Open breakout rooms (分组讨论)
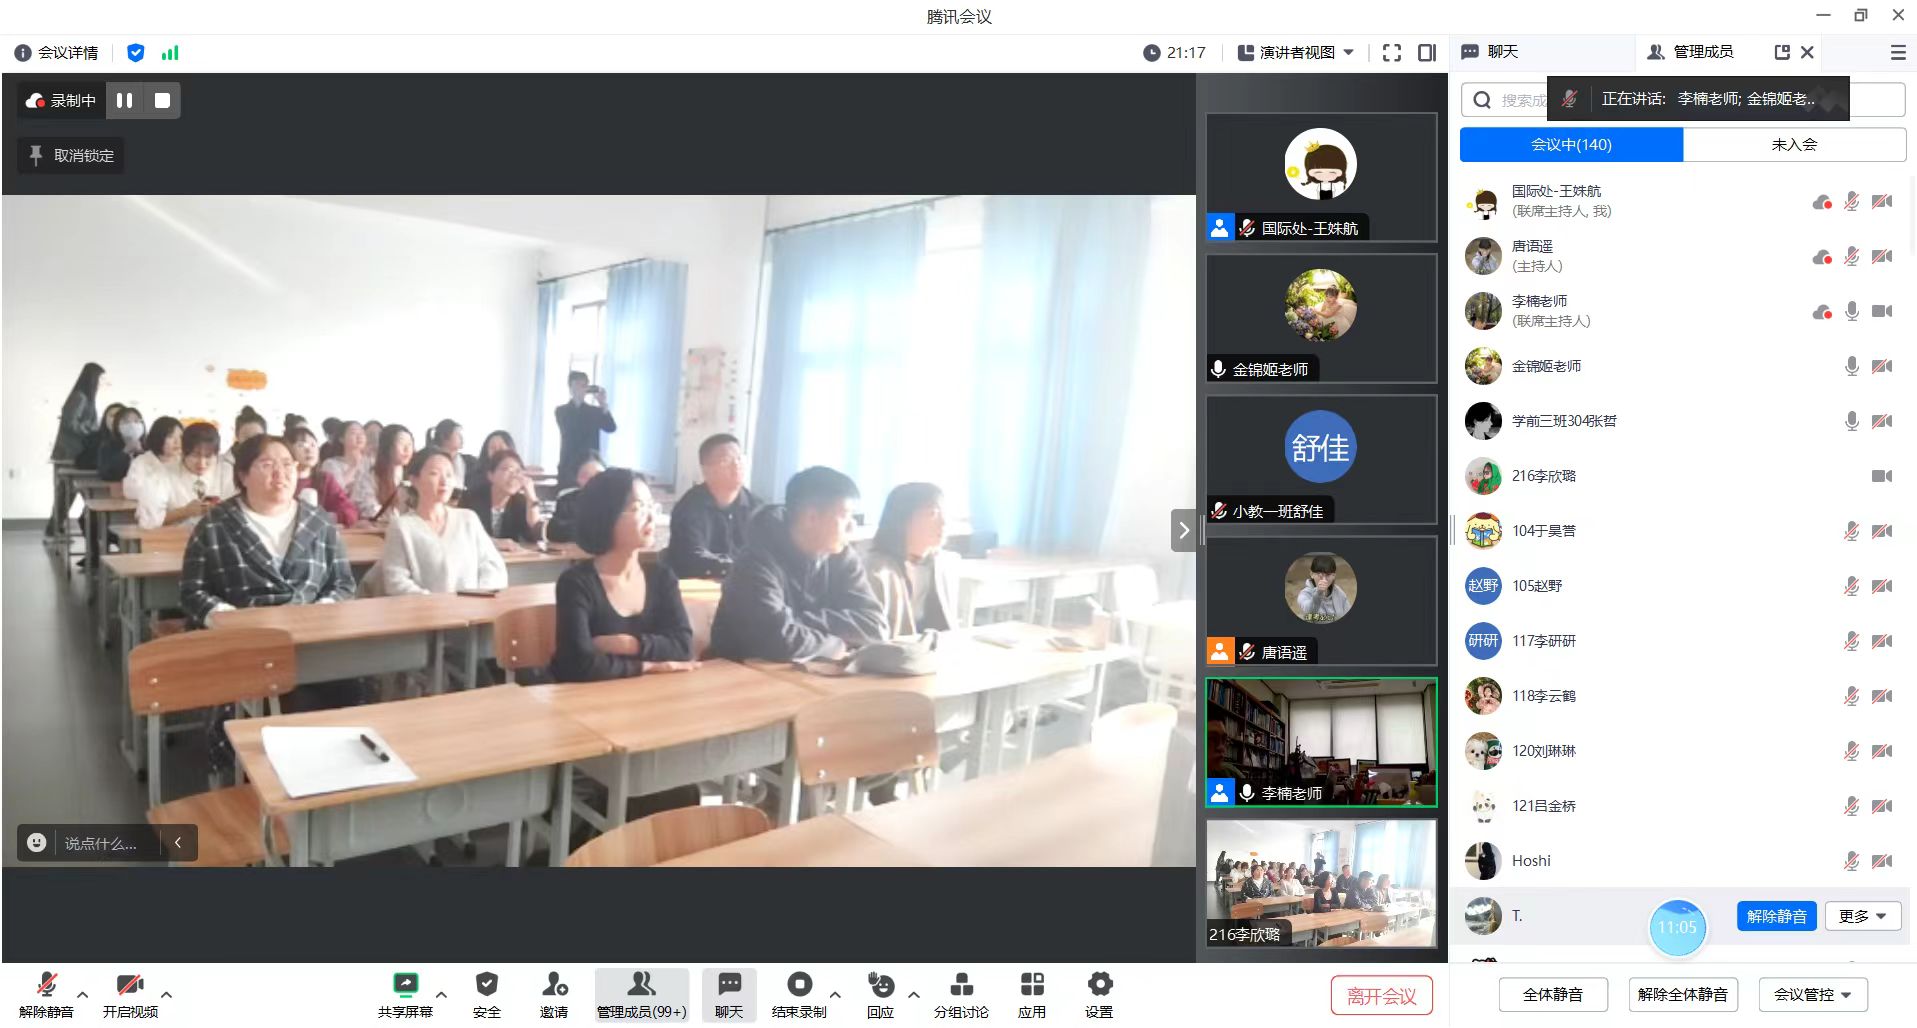 pos(960,985)
